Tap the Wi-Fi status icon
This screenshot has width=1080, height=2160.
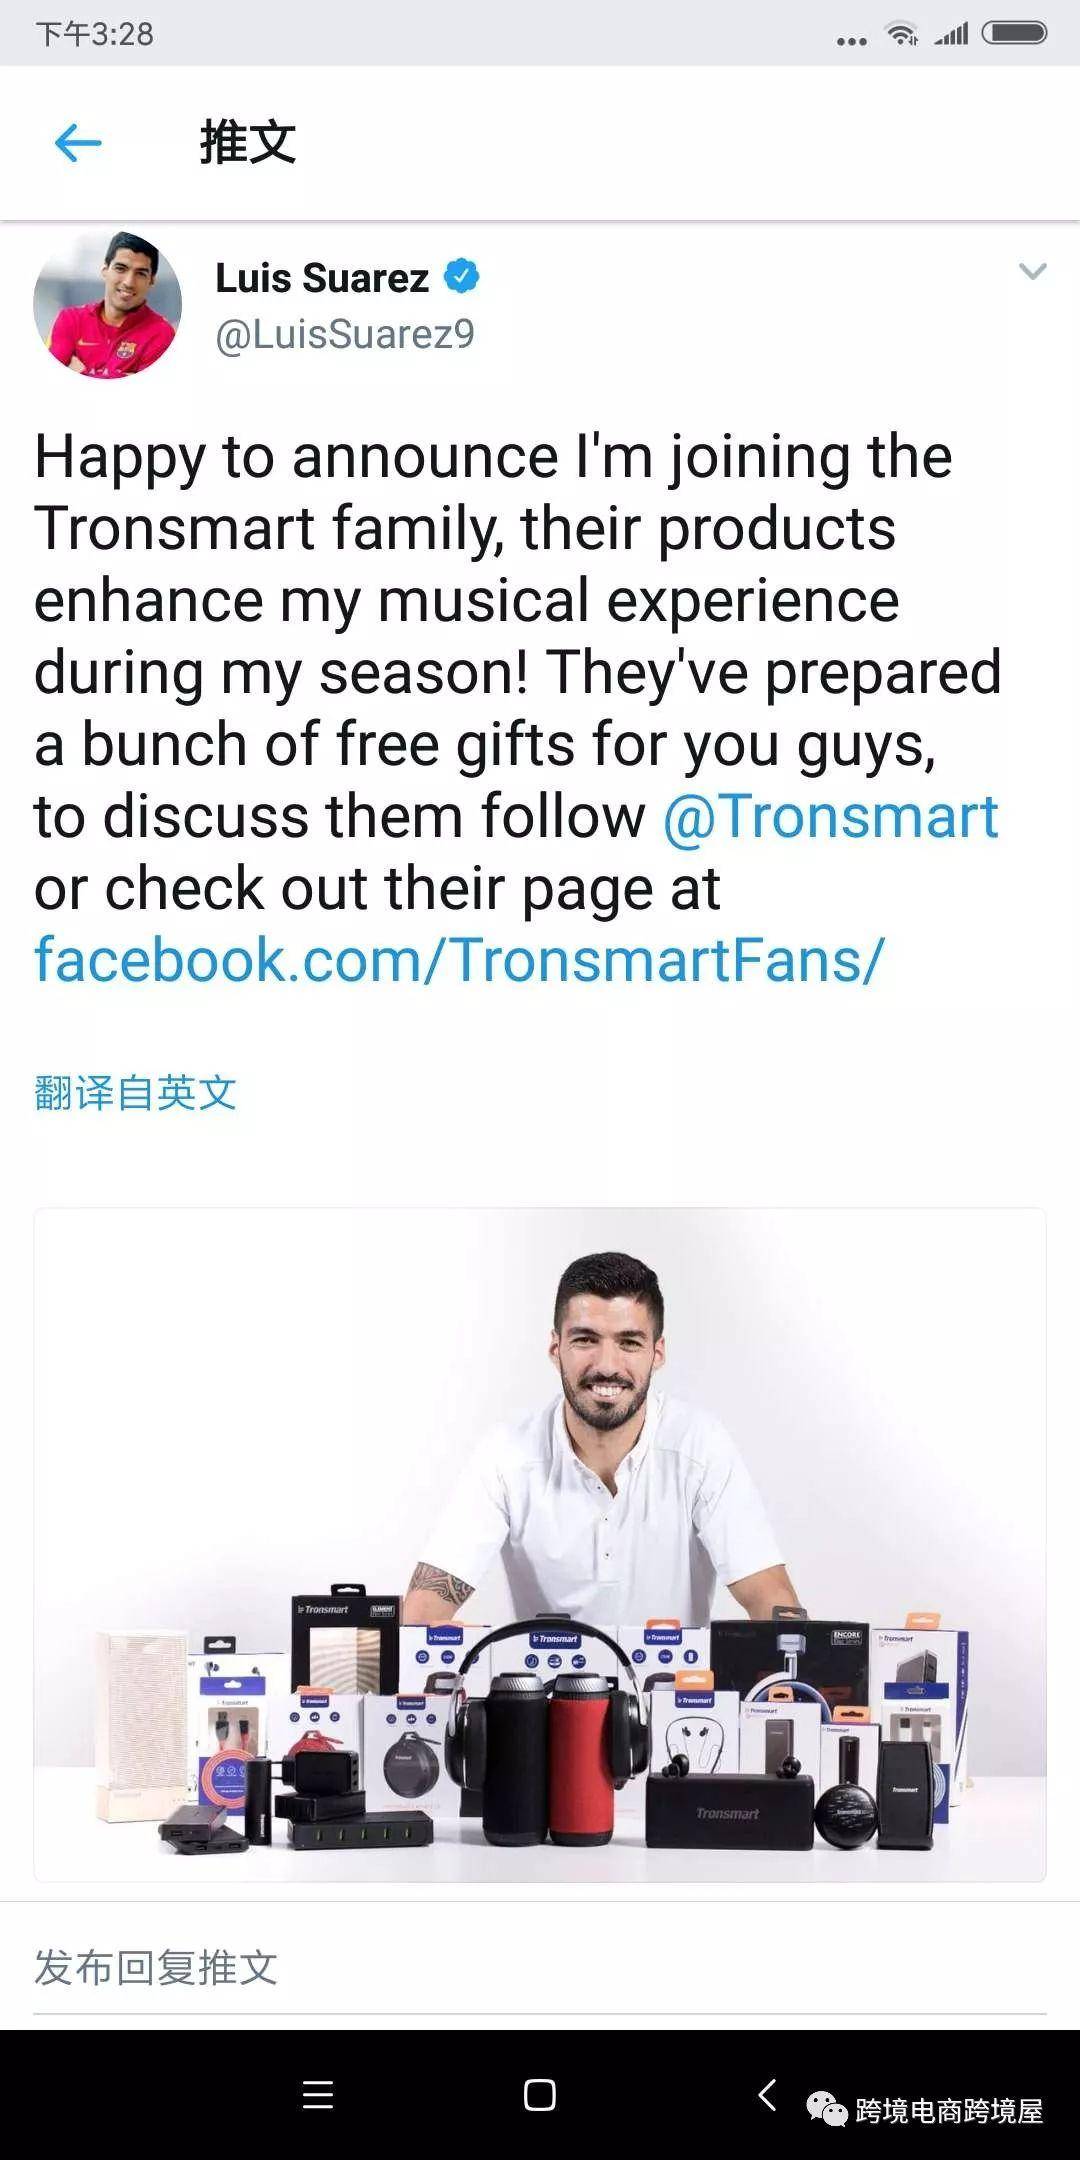(902, 35)
